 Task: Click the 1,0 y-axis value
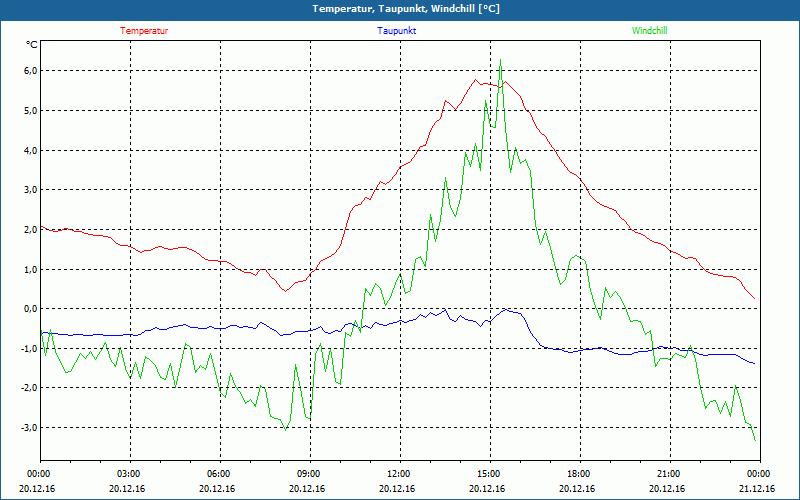tap(31, 269)
